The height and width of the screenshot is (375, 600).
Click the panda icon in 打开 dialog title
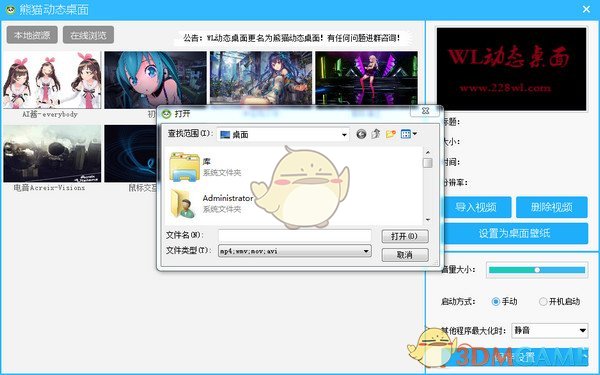tap(166, 114)
